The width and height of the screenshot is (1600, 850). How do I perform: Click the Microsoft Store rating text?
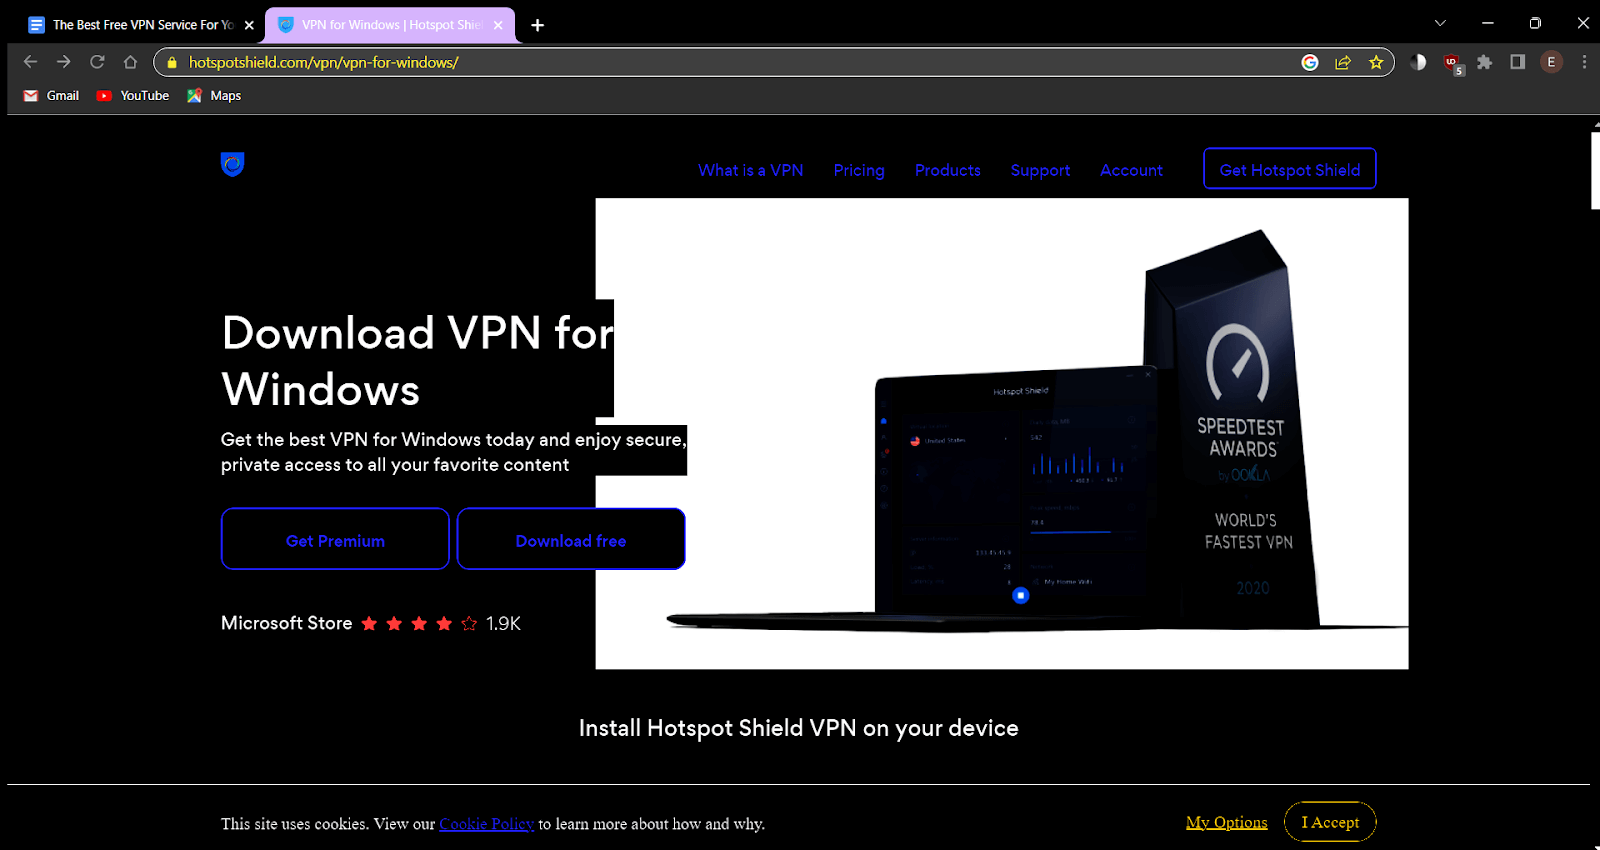(287, 623)
